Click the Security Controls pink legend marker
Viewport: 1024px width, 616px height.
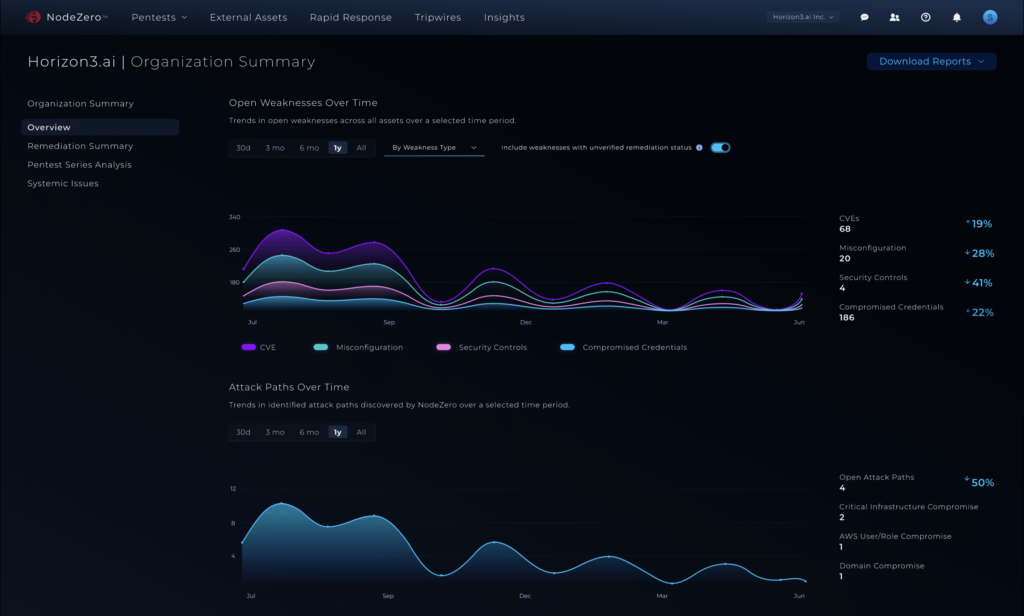point(443,348)
